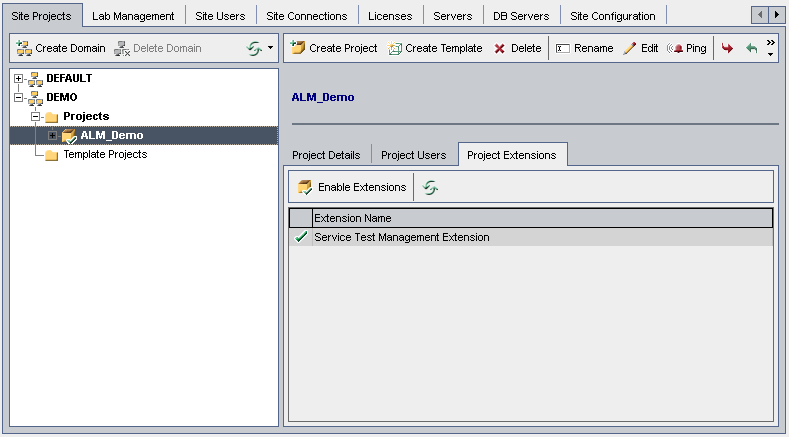The image size is (789, 437).
Task: Click the ALM_Demo project icon
Action: pos(68,135)
